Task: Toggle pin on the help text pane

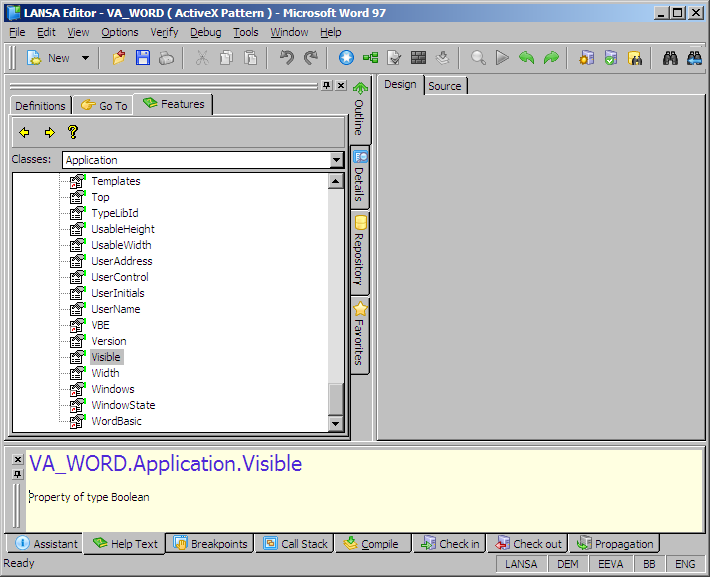Action: (17, 474)
